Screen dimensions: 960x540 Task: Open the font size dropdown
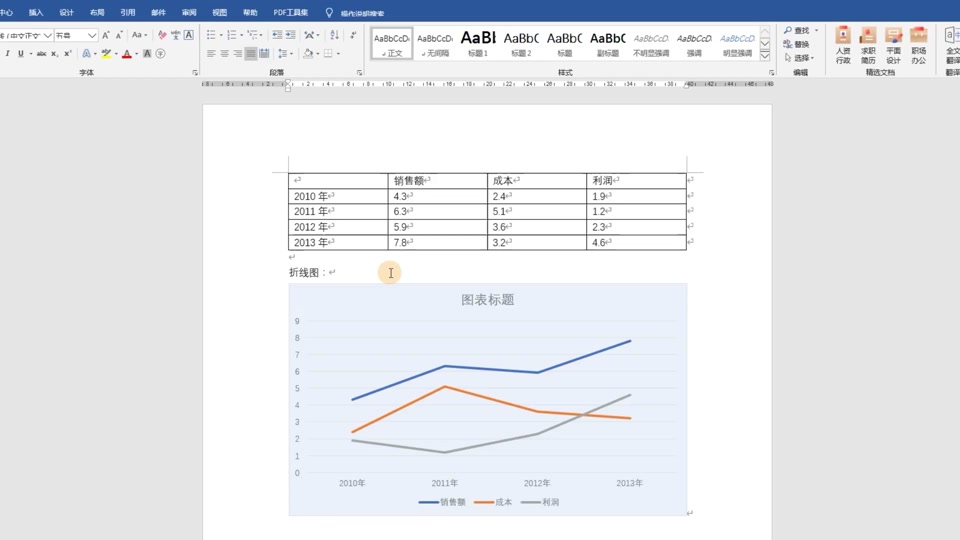coord(92,36)
